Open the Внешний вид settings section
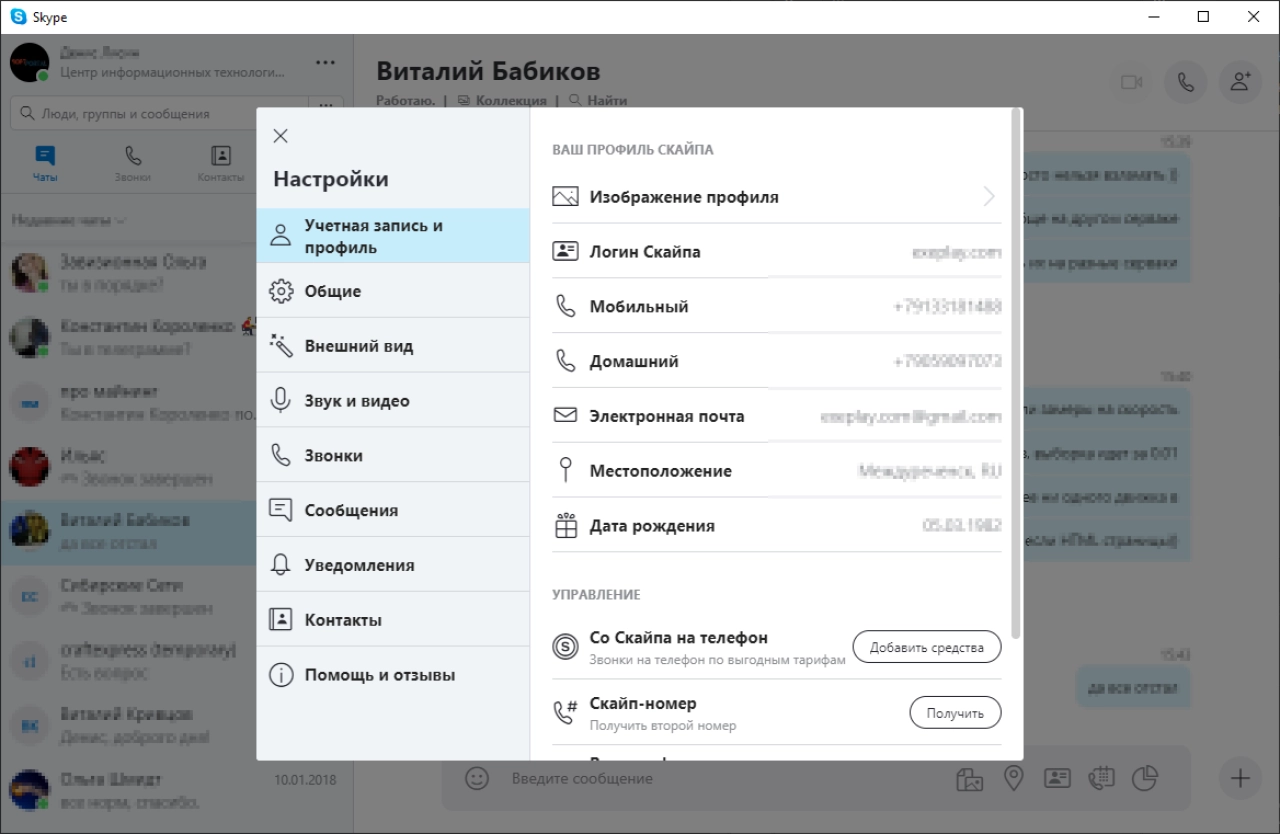This screenshot has height=834, width=1280. tap(393, 346)
